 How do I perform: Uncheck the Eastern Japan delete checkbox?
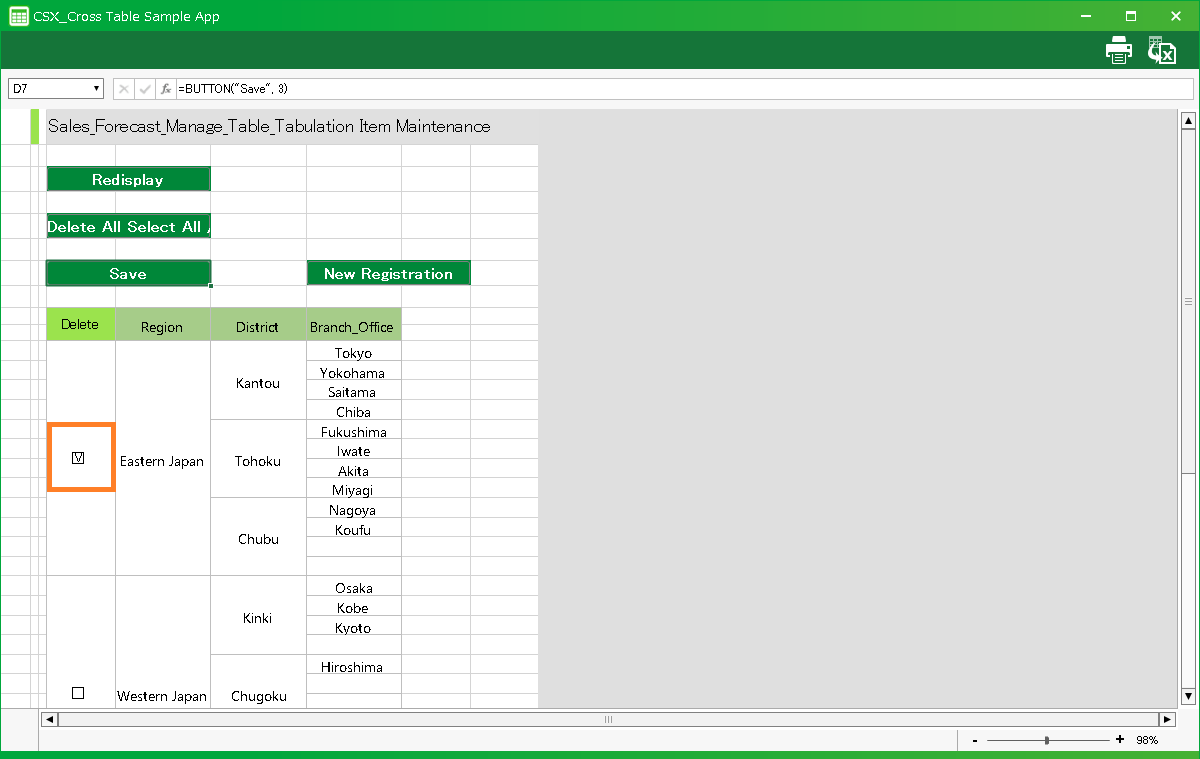(78, 458)
